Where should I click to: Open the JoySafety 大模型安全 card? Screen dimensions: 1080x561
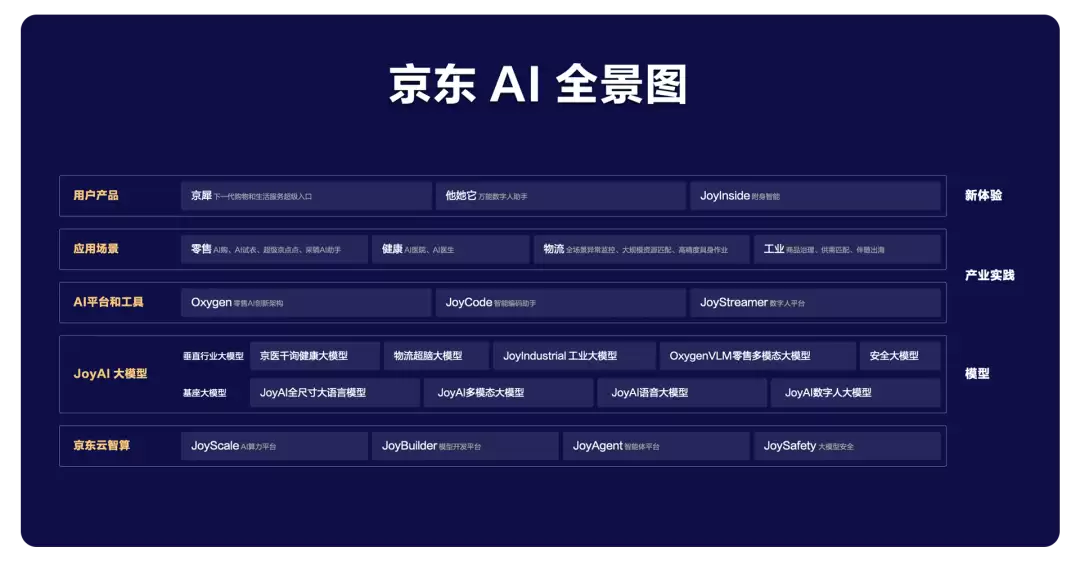click(847, 446)
